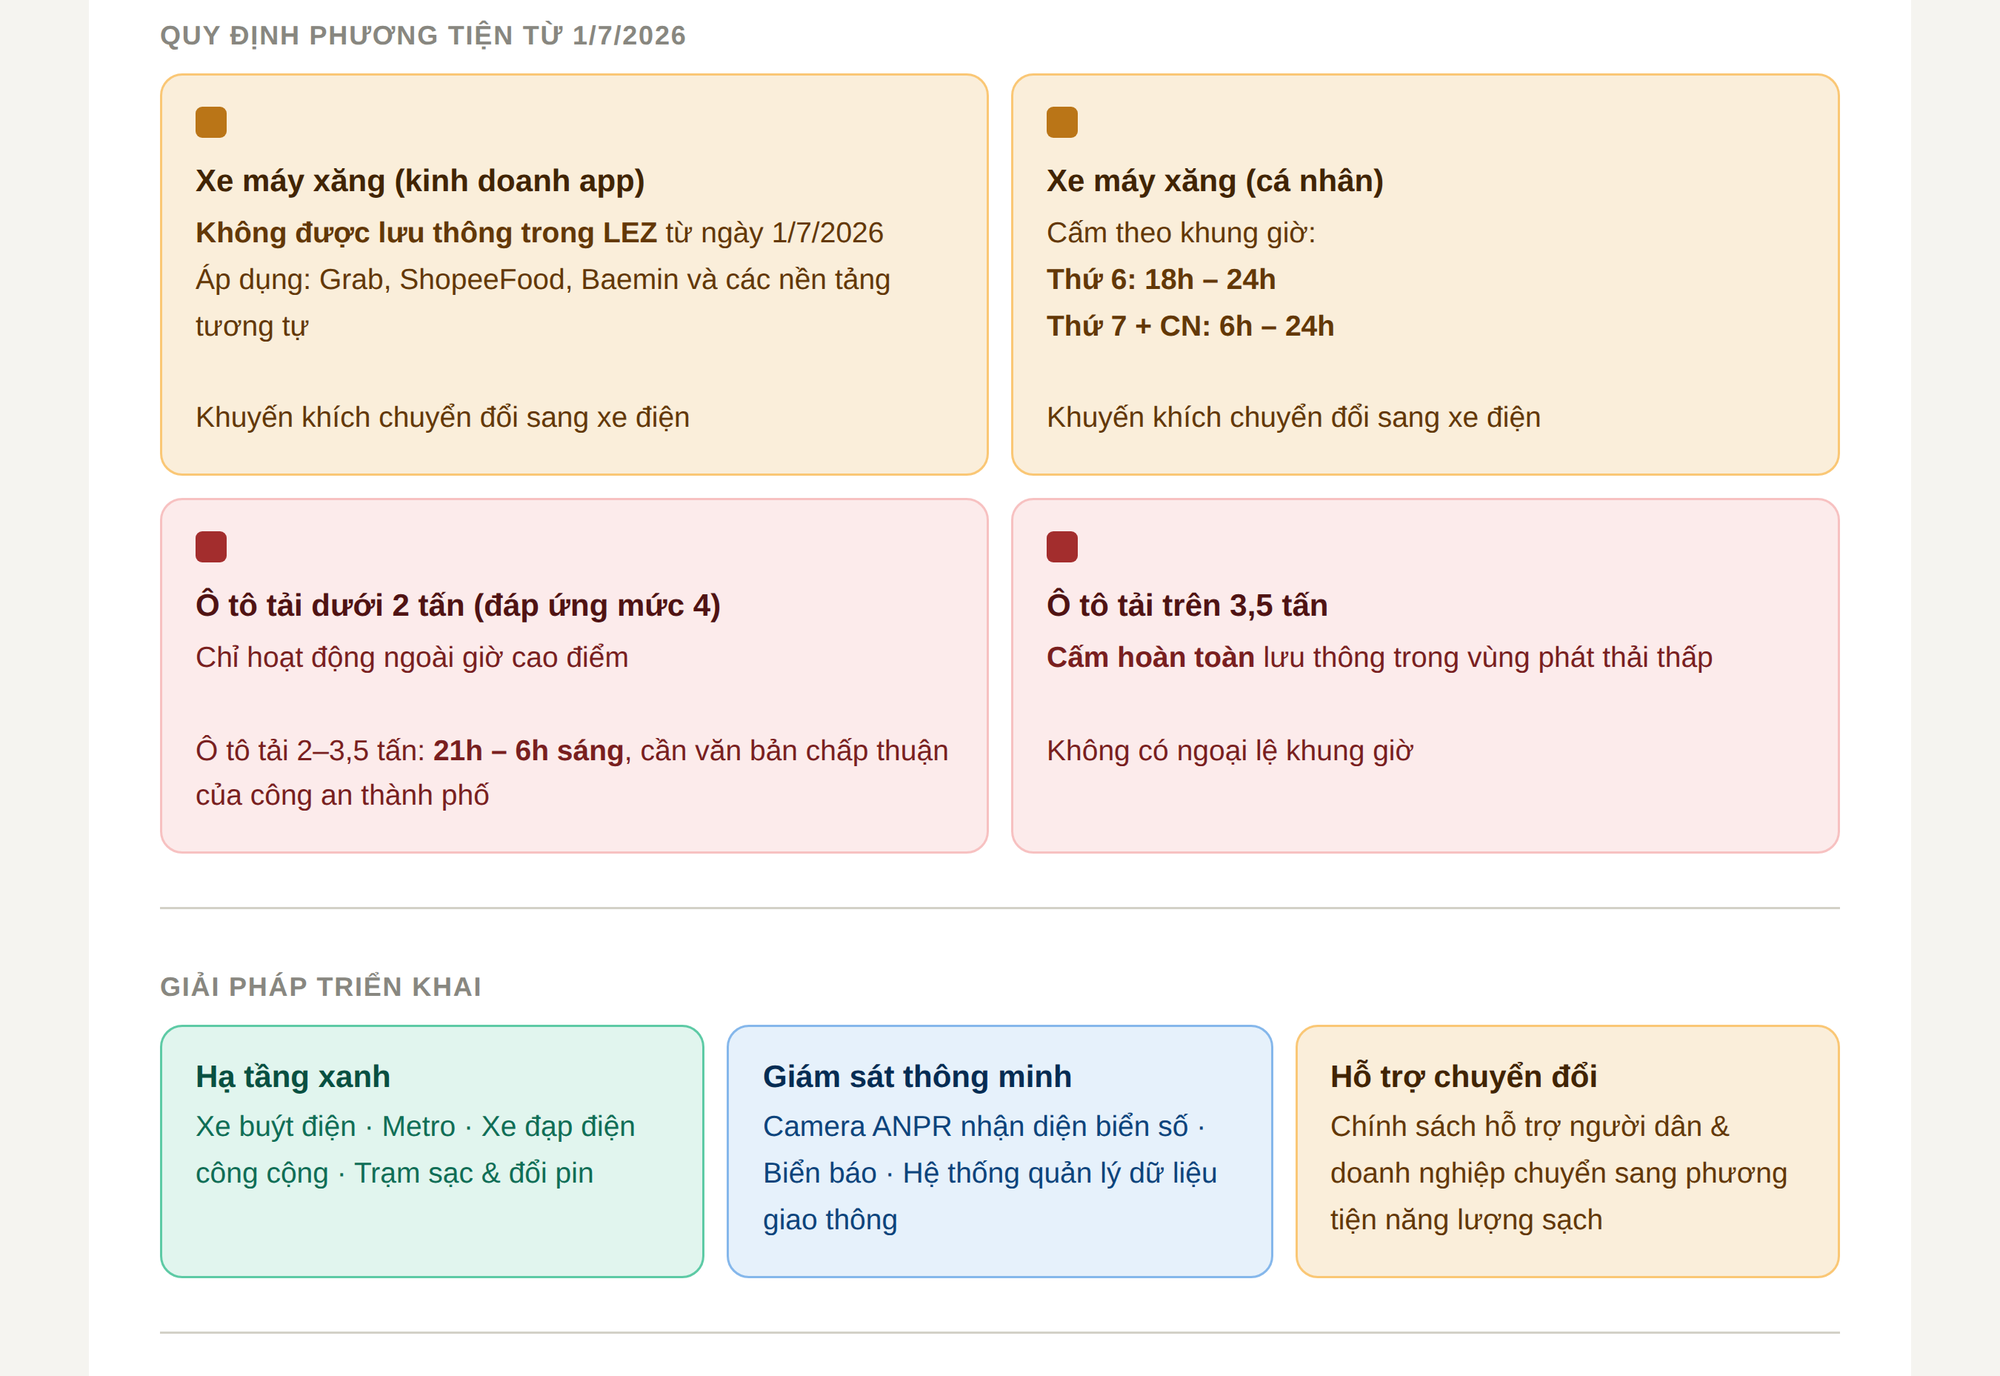
Task: Click the "Ô tô tải dưới 2 tấn (đáp ứng mức 4)" title
Action: (x=458, y=606)
